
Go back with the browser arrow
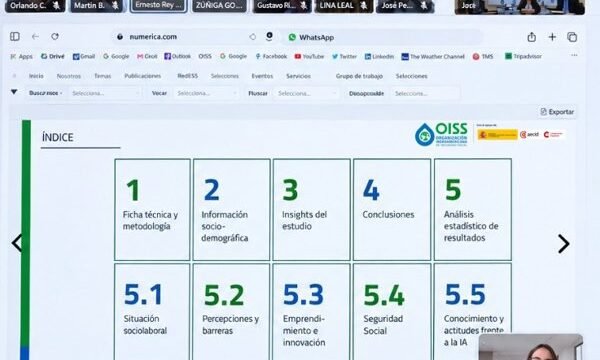pyautogui.click(x=35, y=36)
